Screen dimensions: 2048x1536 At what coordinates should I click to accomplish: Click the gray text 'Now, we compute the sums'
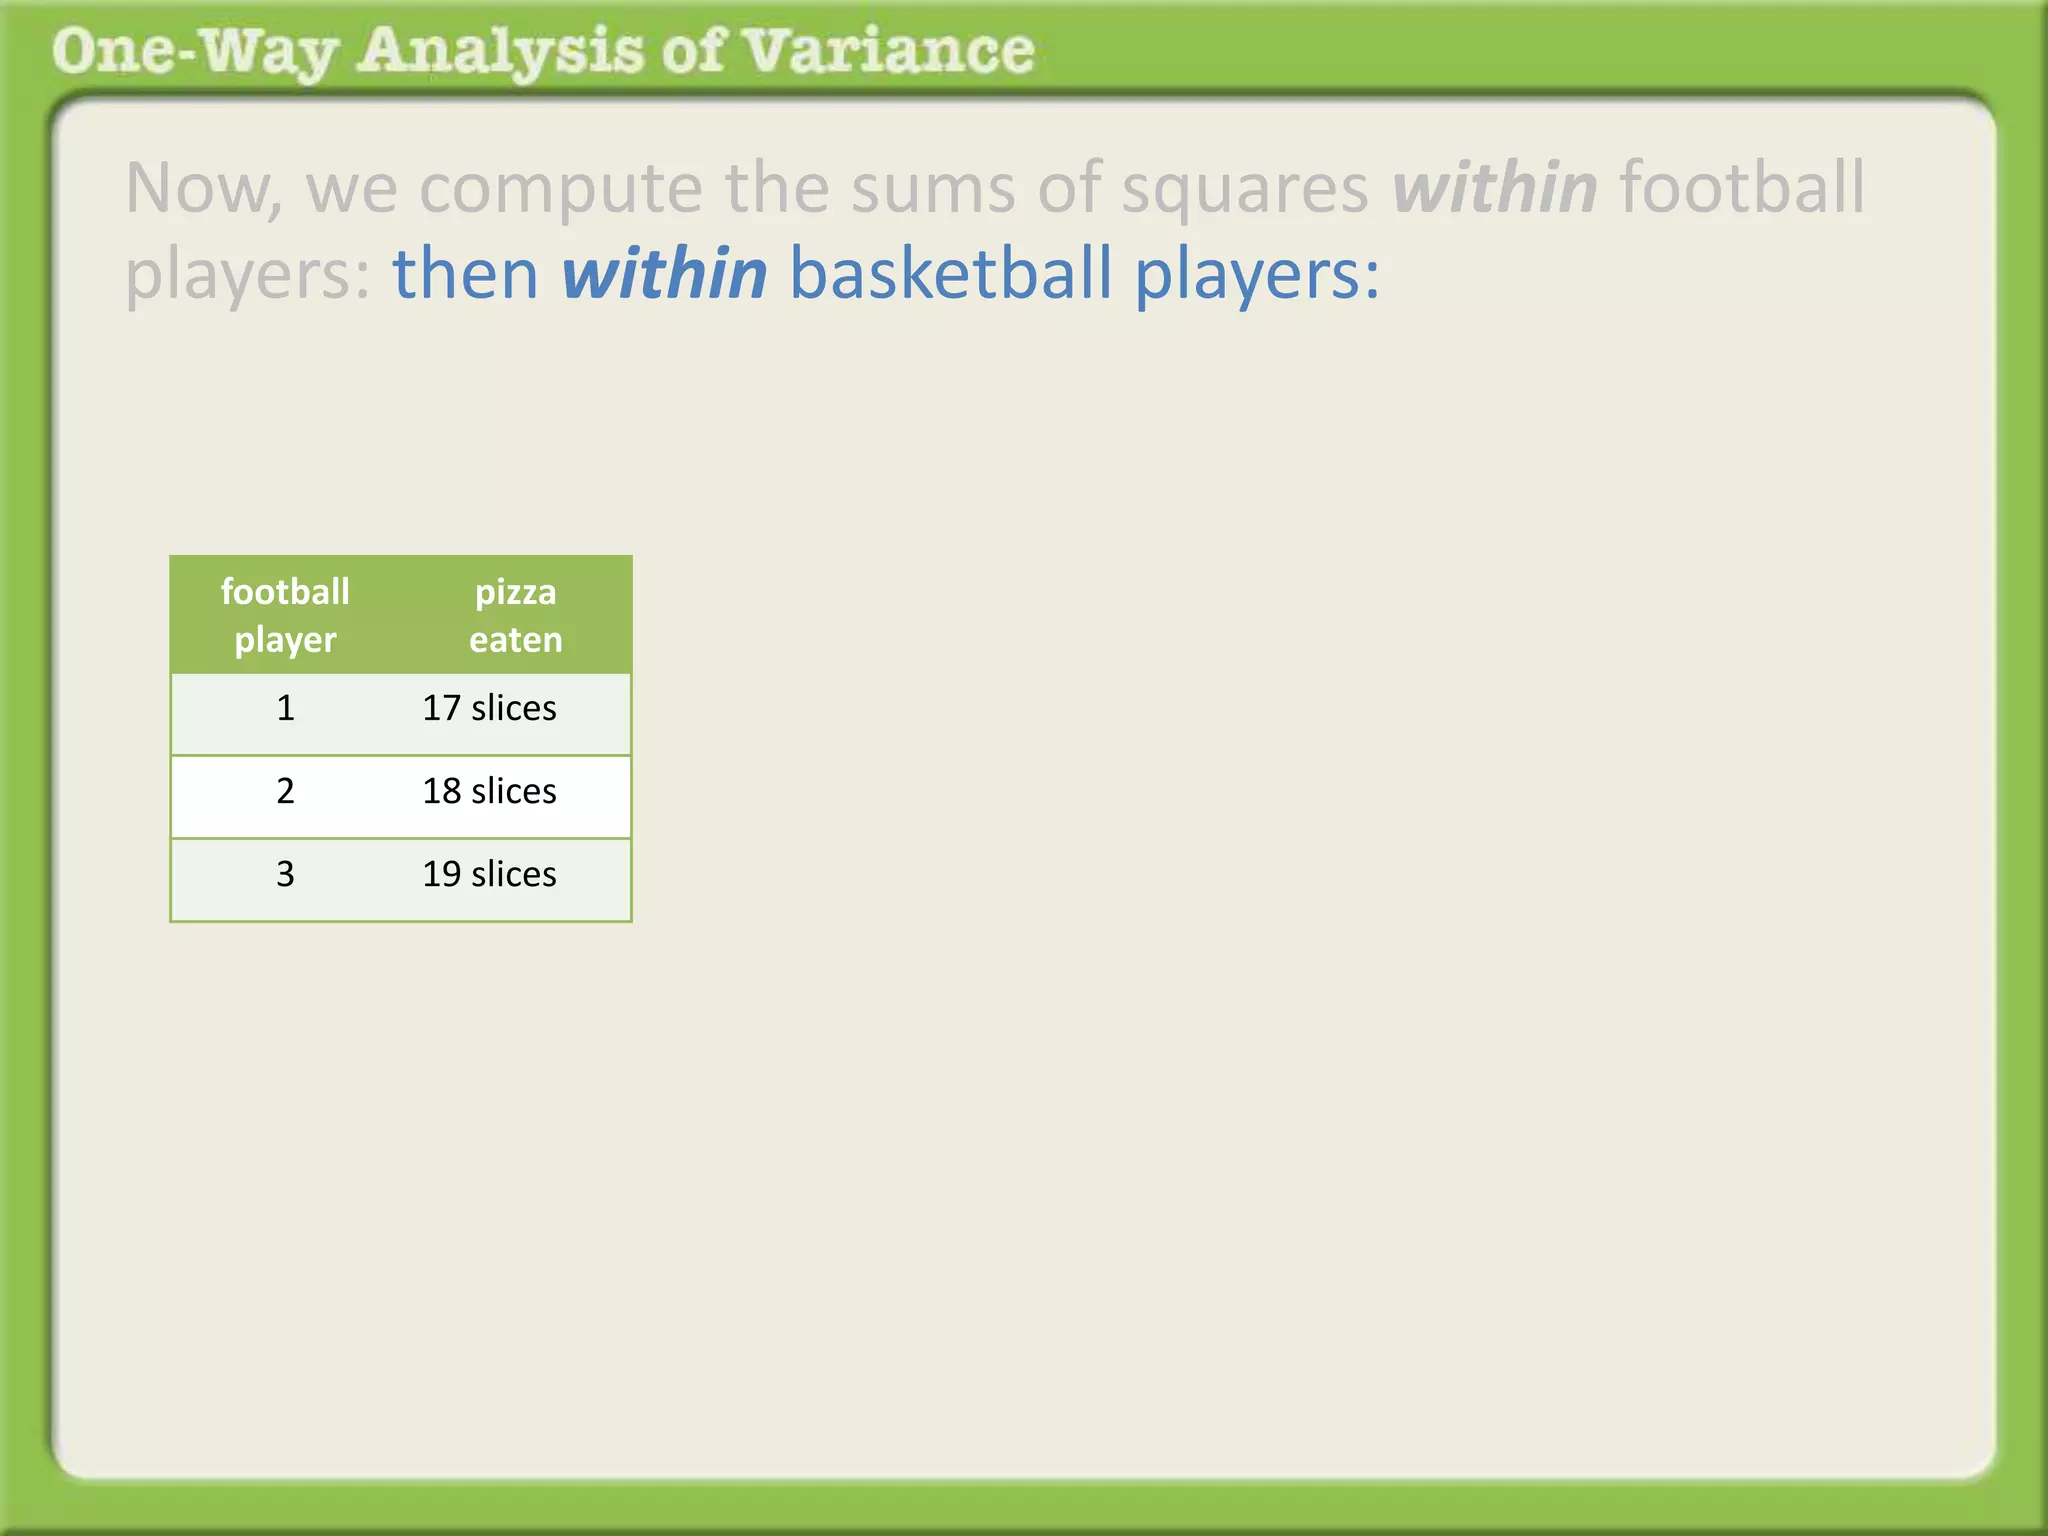tap(571, 188)
